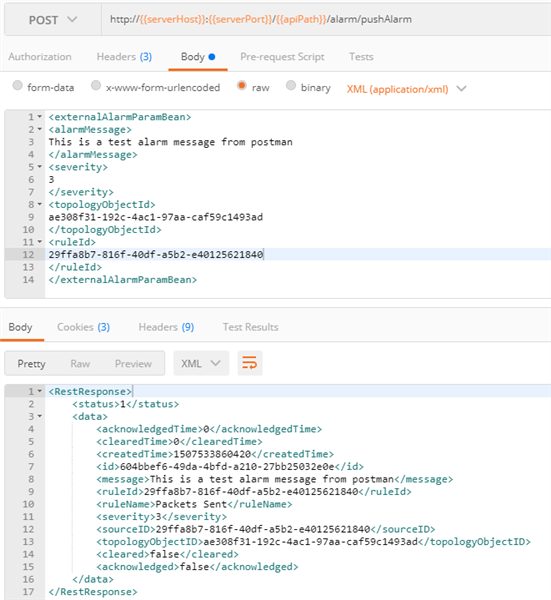
Task: Collapse RestResponse fold arrow in response
Action: [39, 391]
